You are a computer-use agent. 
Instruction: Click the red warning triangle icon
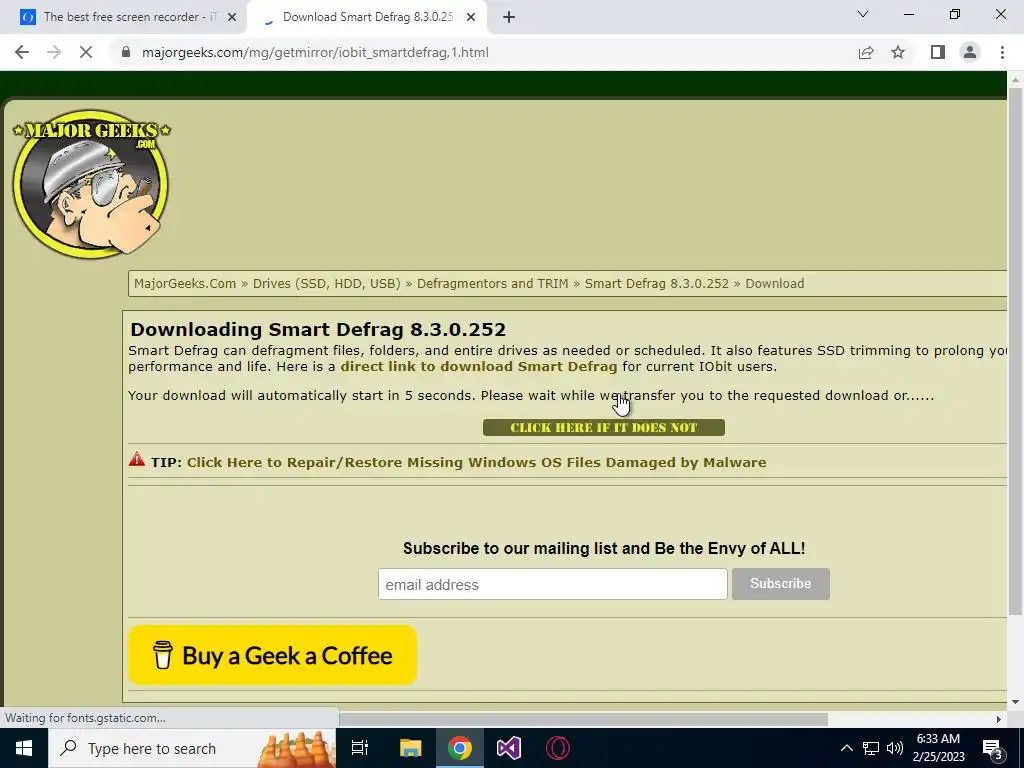[x=136, y=458]
